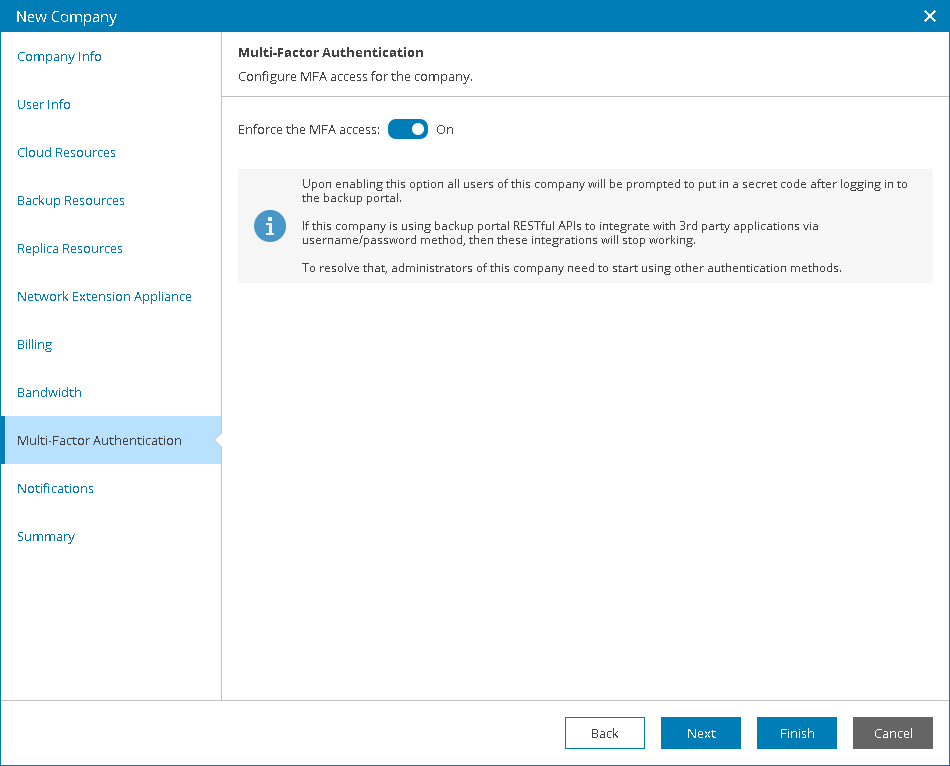The width and height of the screenshot is (950, 766).
Task: Turn off Enforce the MFA access switch
Action: 408,129
